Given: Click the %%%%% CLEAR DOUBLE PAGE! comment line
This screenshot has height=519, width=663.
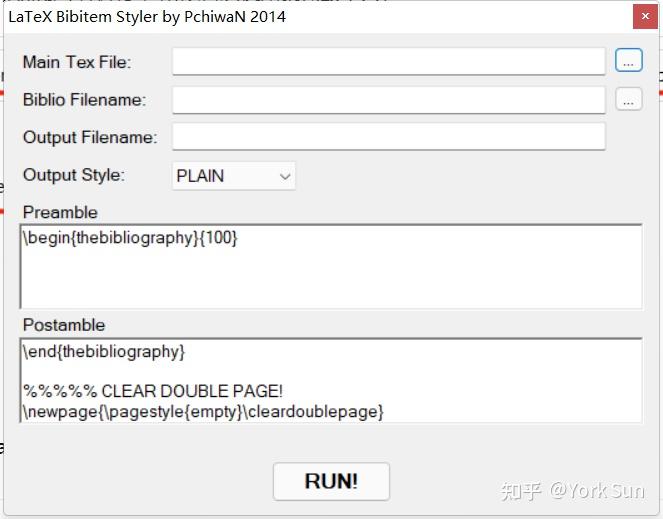Looking at the screenshot, I should coord(153,391).
